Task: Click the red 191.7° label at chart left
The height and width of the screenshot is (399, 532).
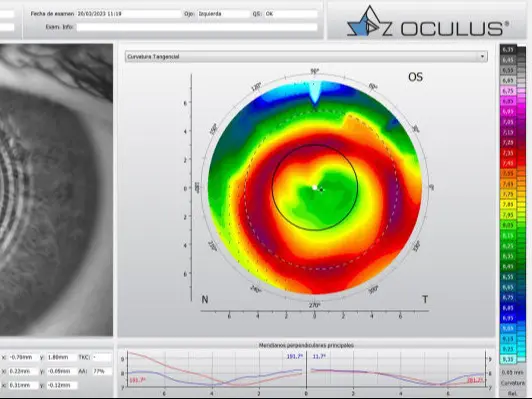Action: tap(137, 380)
